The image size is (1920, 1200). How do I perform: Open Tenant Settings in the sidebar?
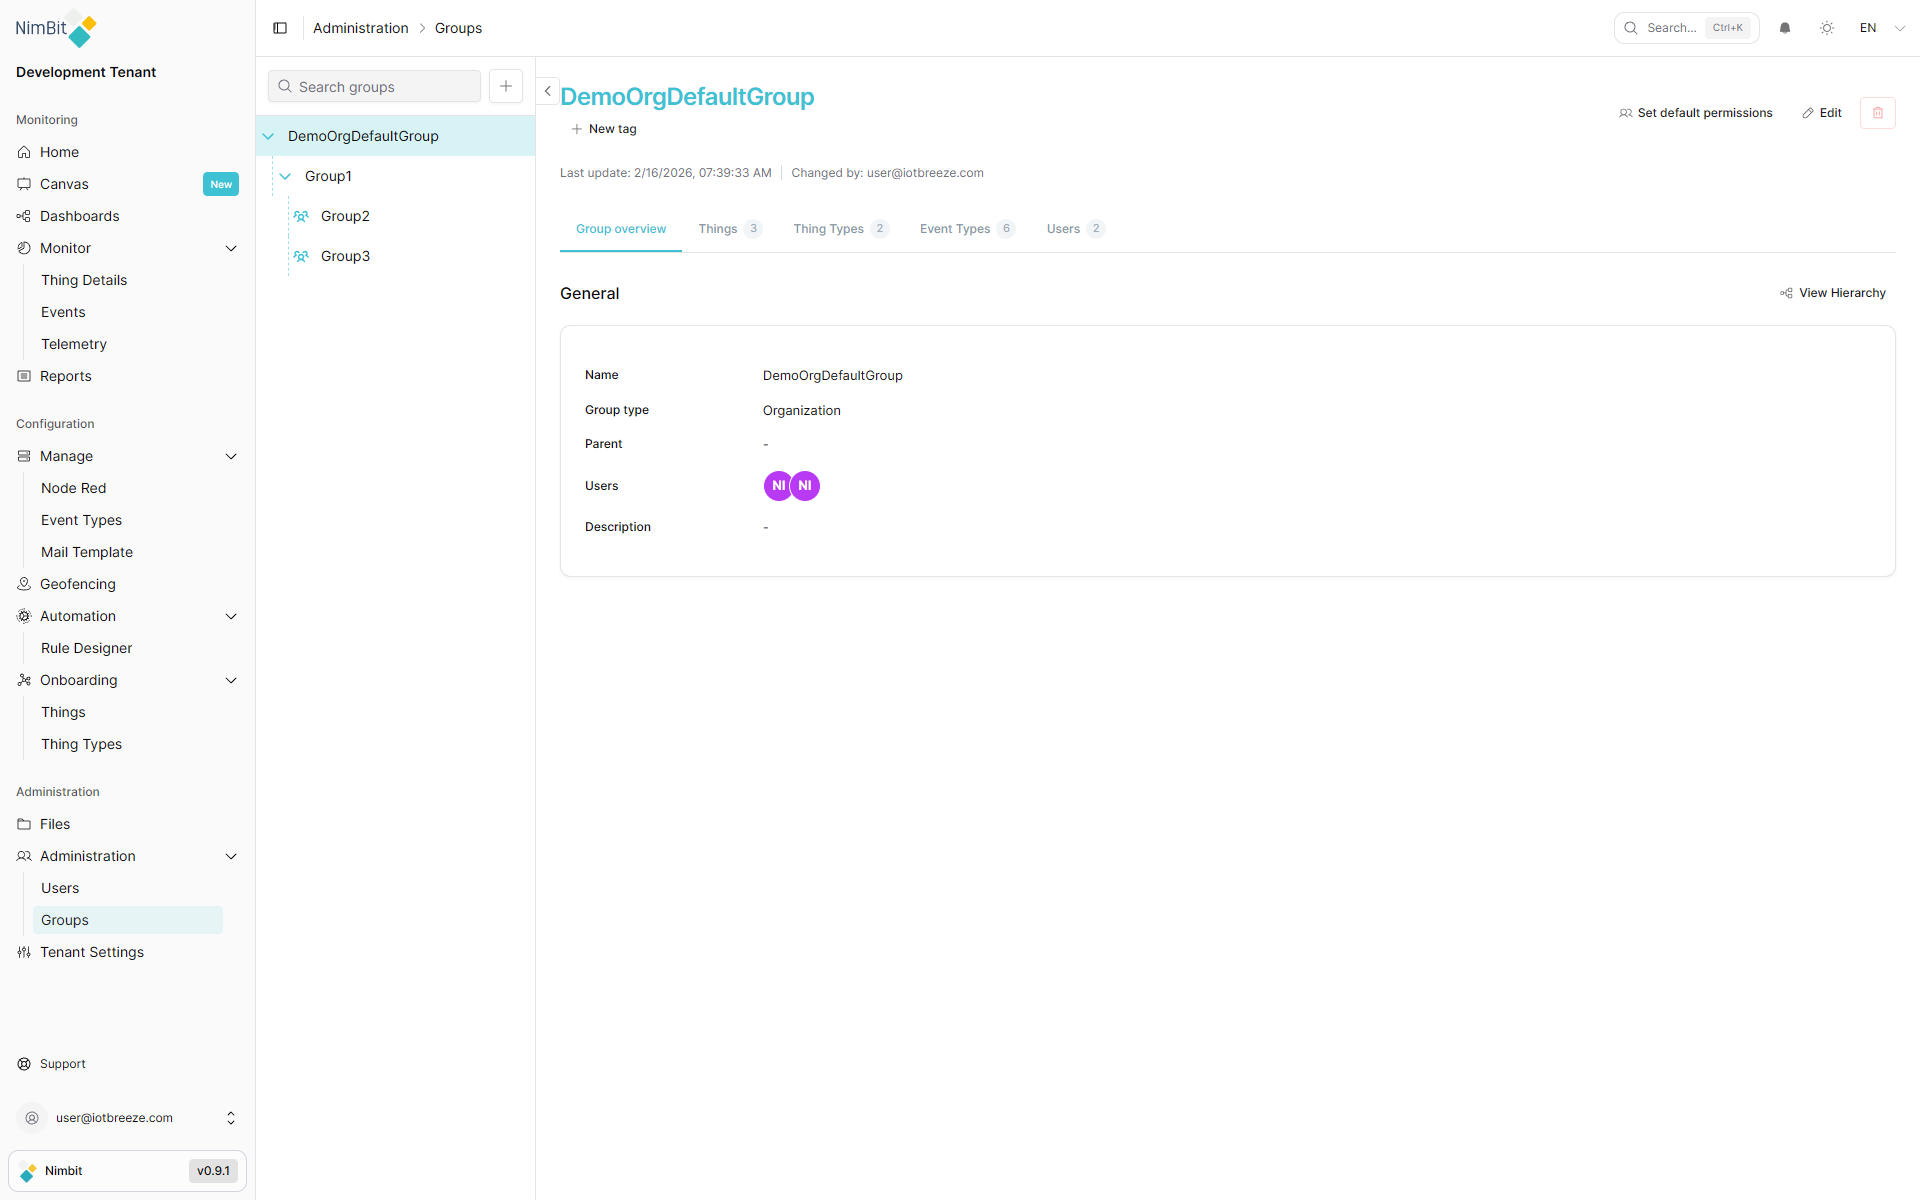coord(92,952)
